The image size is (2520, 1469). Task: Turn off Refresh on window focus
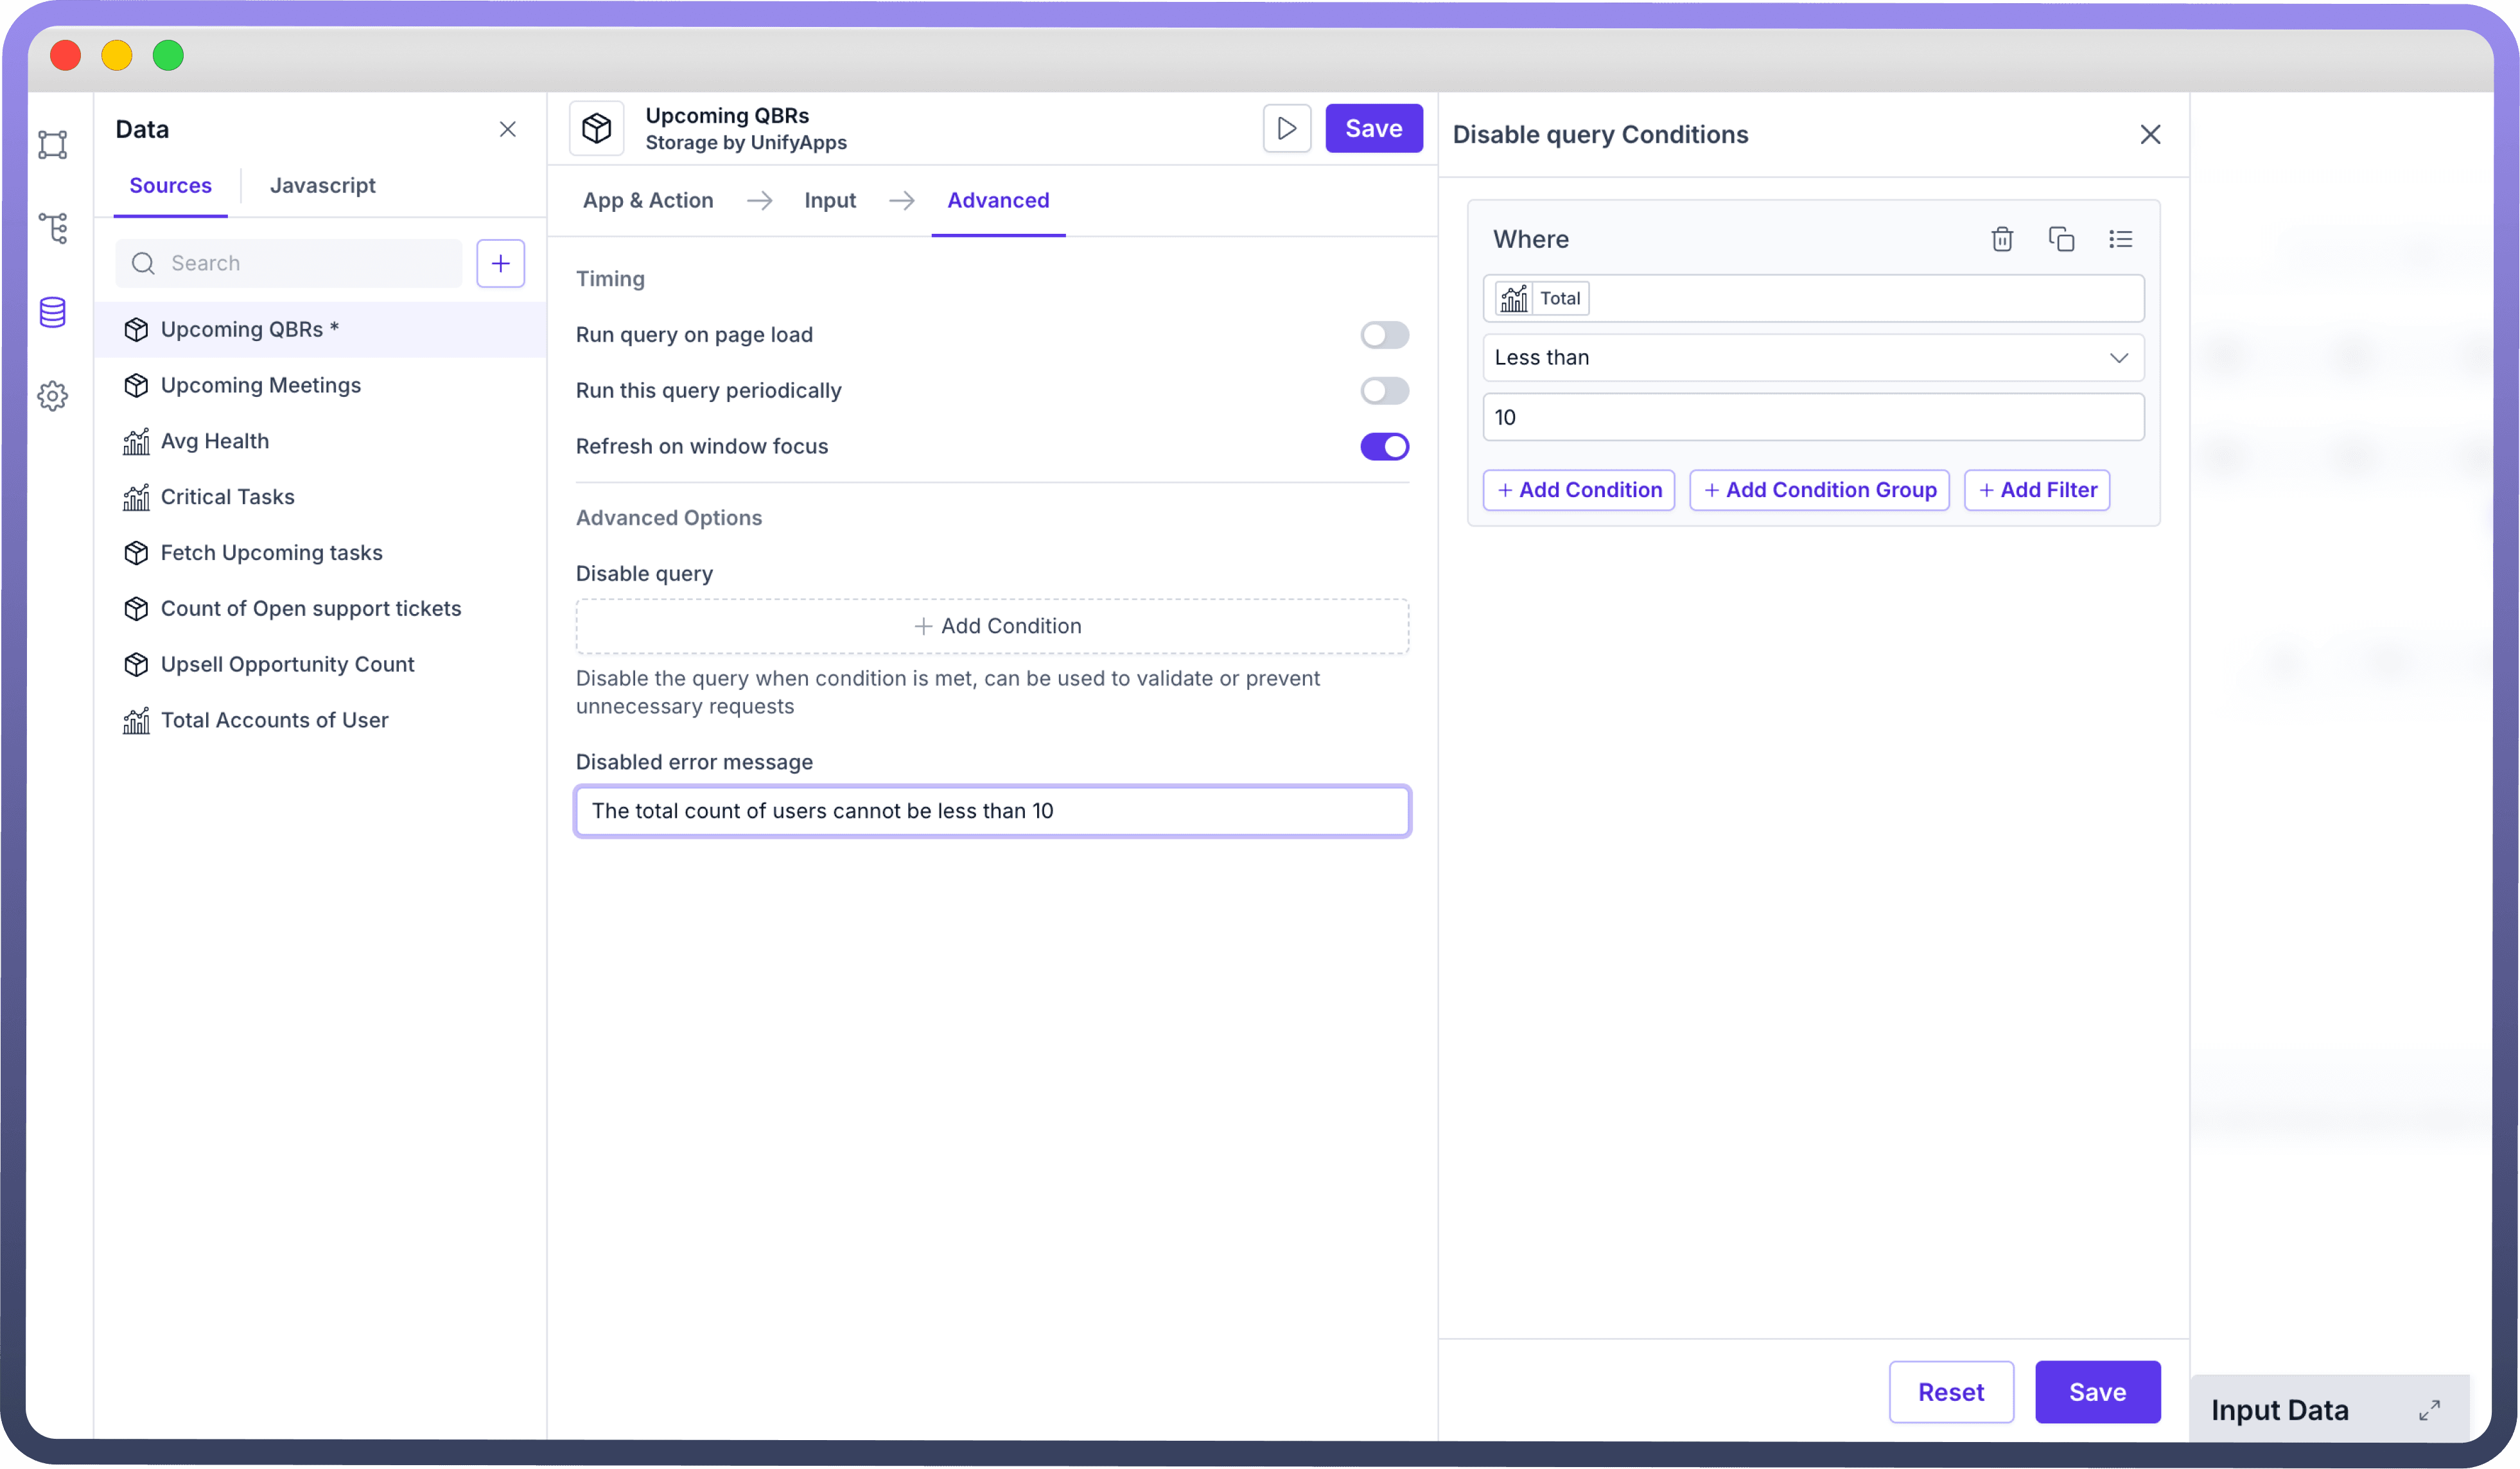click(x=1384, y=447)
